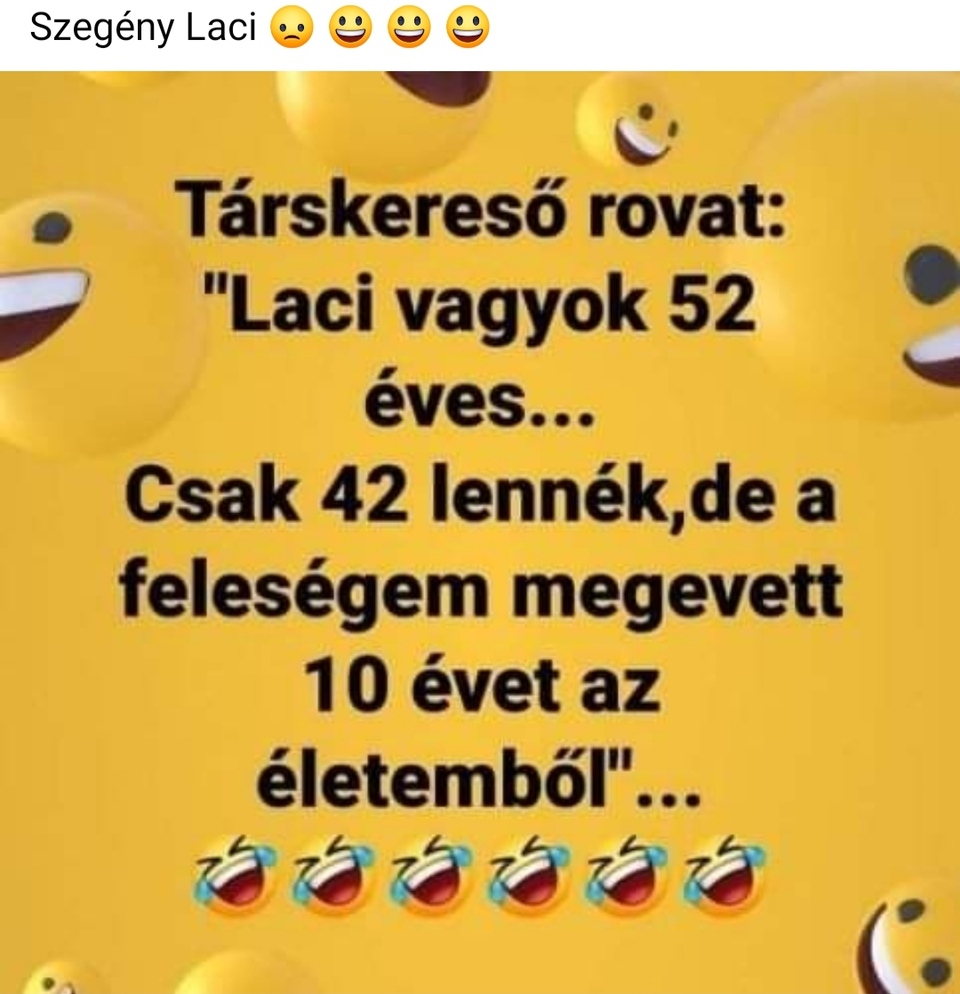
Task: Click the "feleségem megevett" text line
Action: 481,592
